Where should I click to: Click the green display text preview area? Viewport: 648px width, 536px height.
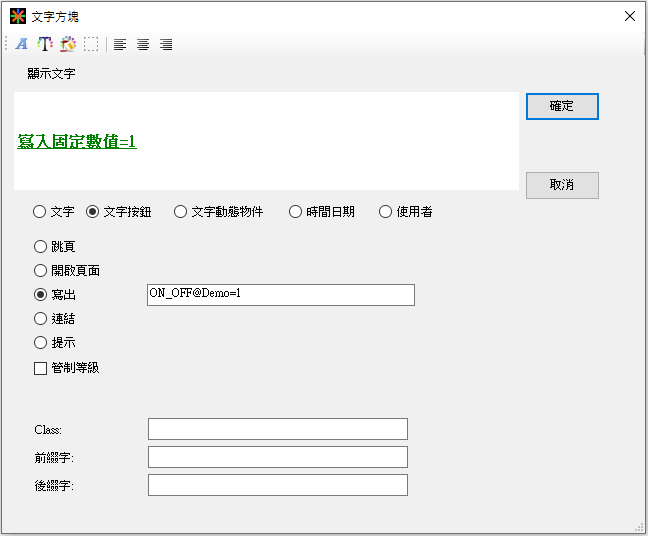[x=266, y=141]
